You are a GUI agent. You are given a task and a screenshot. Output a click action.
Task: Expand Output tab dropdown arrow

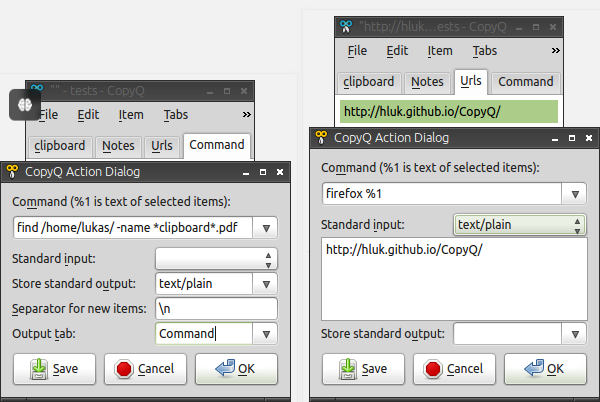266,334
